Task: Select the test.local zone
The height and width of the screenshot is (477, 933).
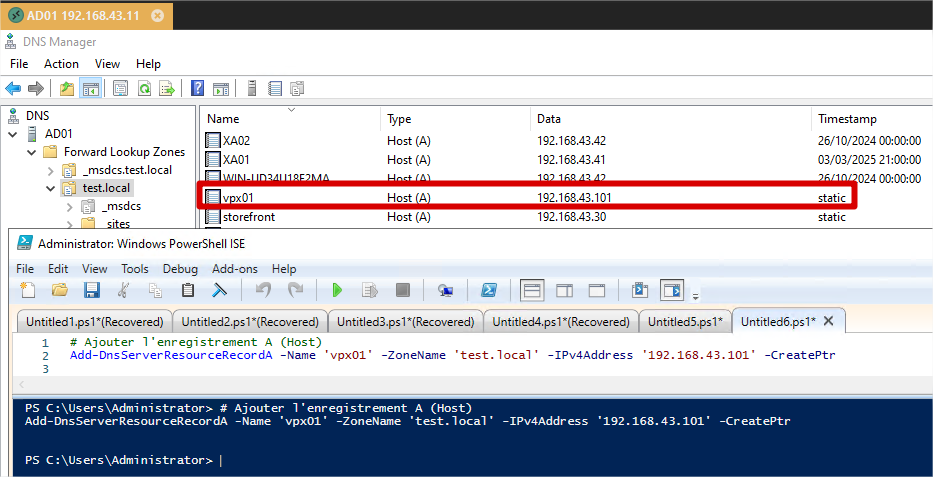Action: [106, 189]
